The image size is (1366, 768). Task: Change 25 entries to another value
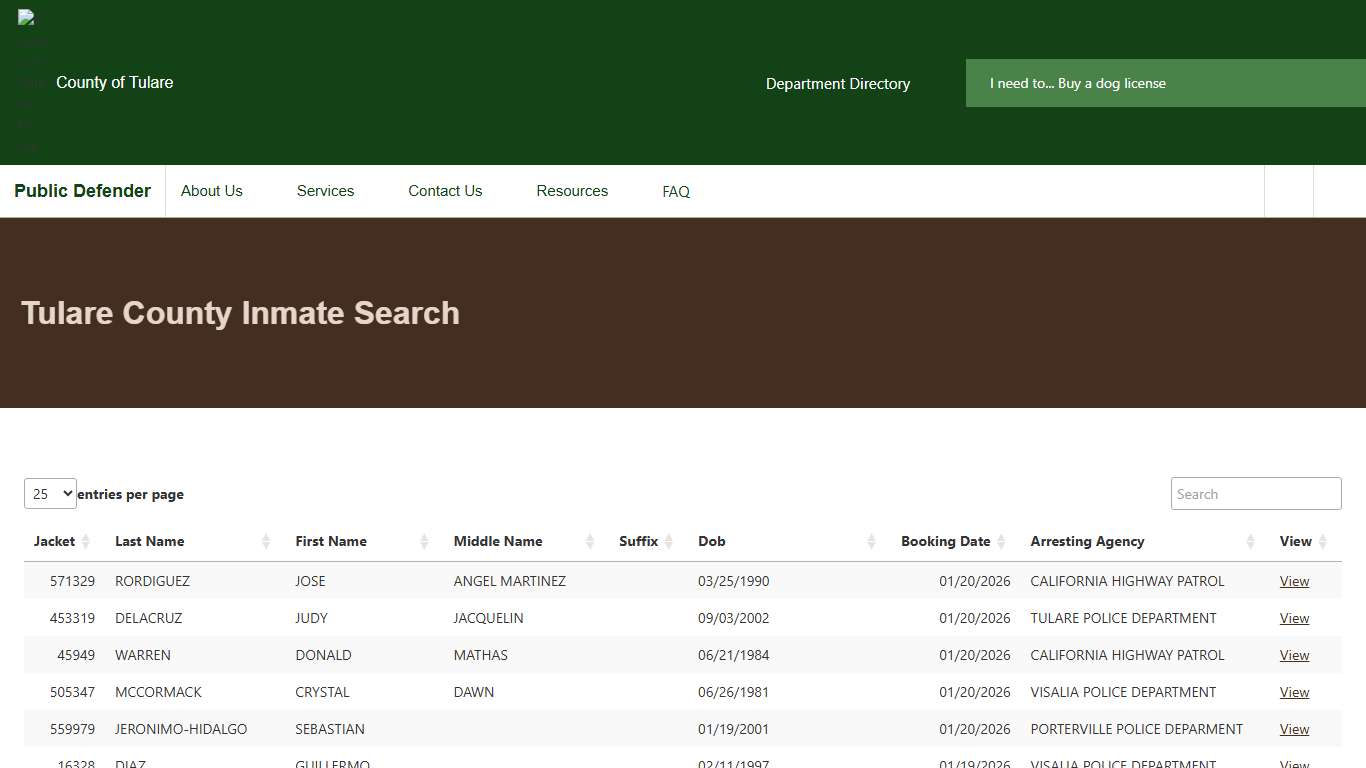[x=50, y=493]
